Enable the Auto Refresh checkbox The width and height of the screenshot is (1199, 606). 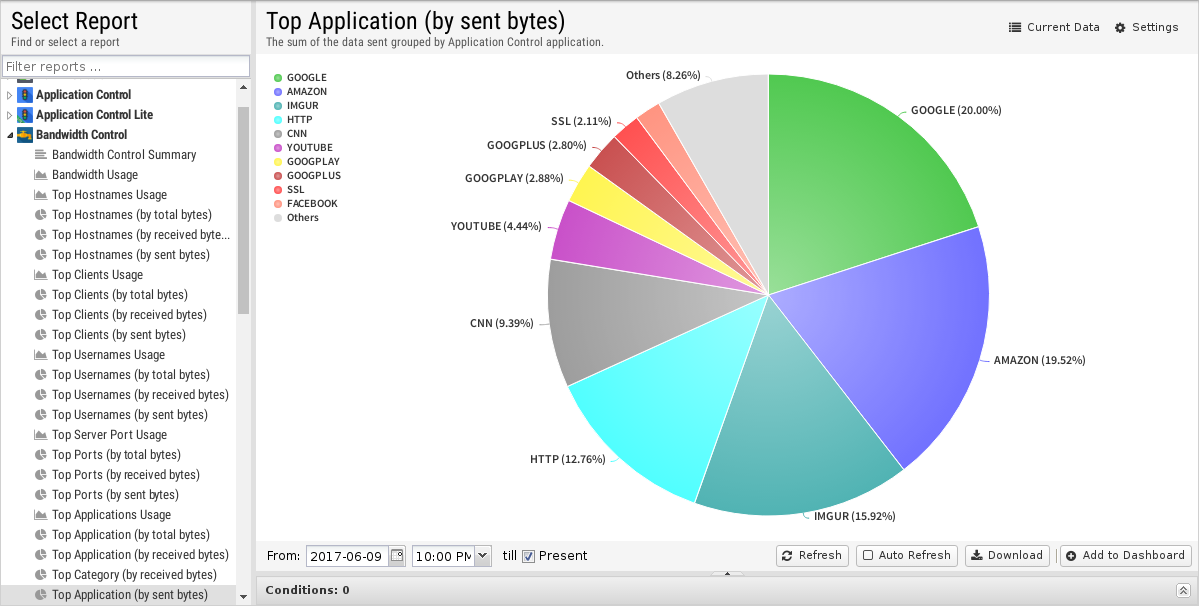(x=868, y=556)
